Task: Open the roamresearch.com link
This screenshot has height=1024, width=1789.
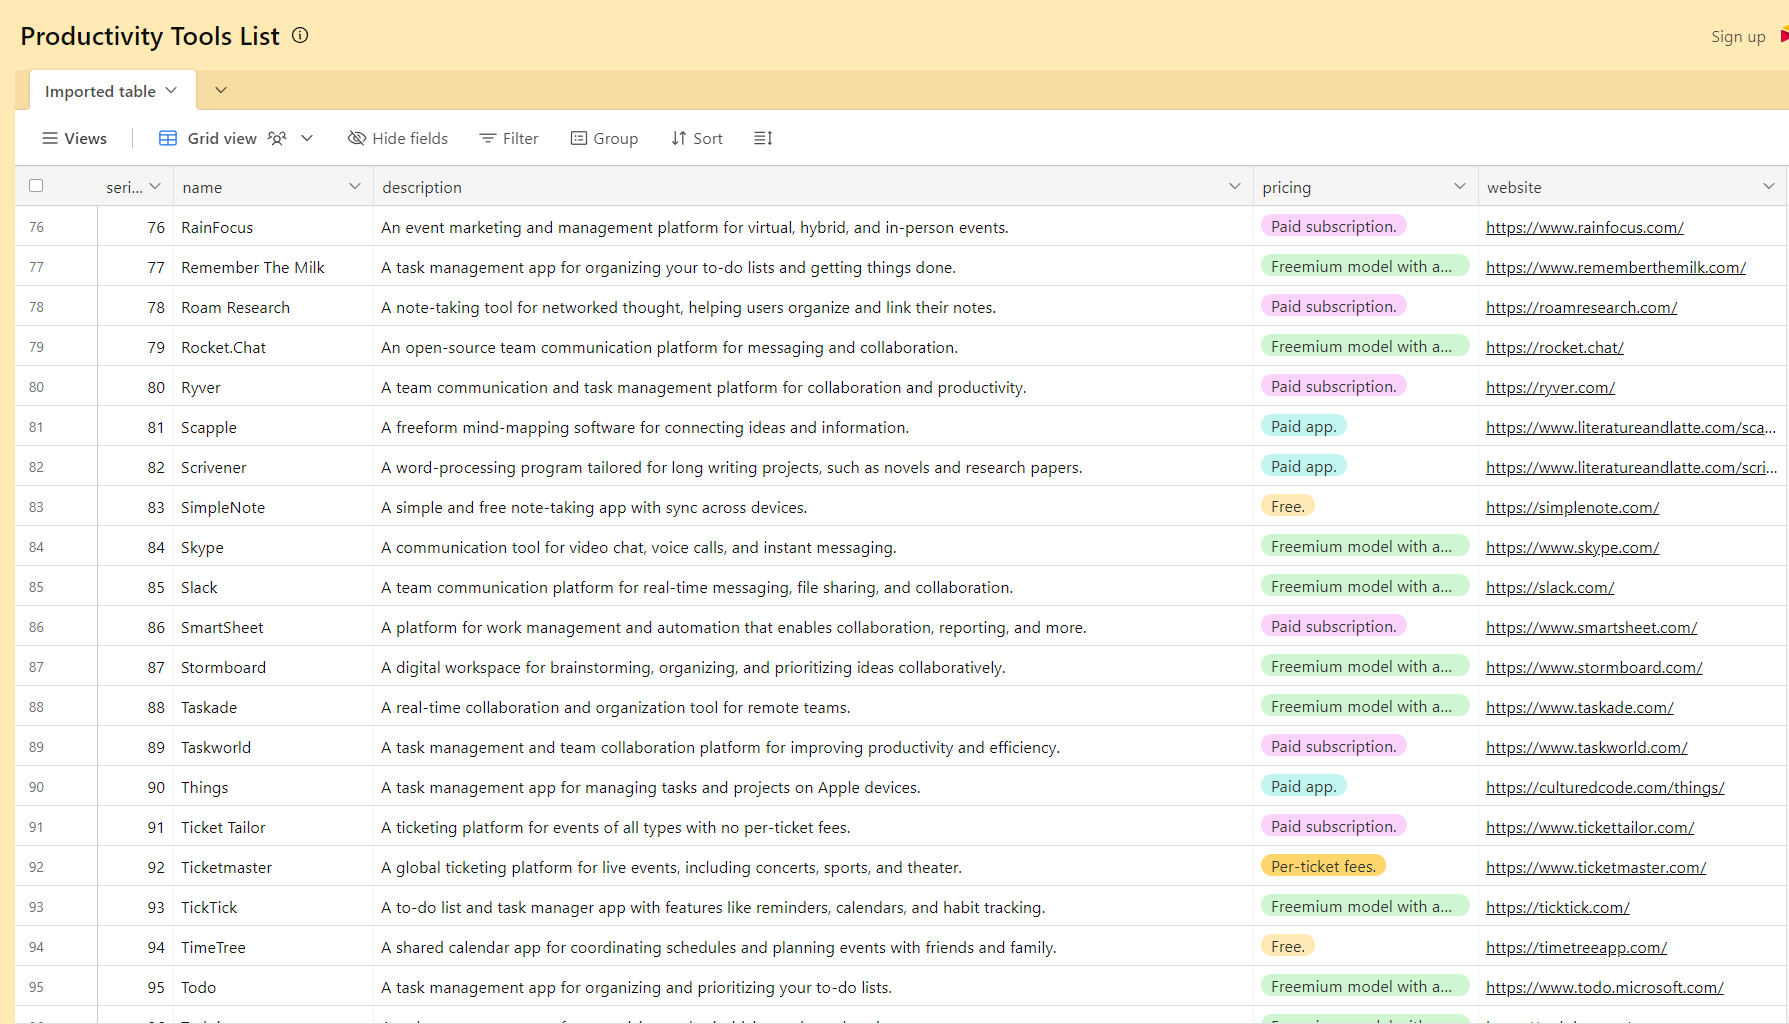Action: click(1581, 308)
